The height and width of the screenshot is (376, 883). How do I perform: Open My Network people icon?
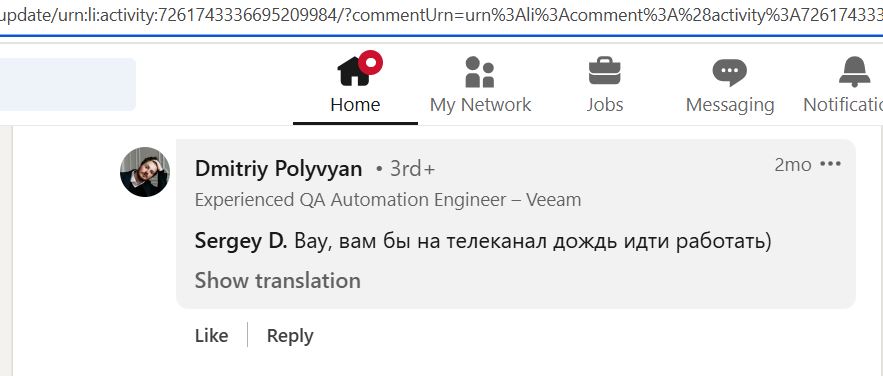click(480, 72)
